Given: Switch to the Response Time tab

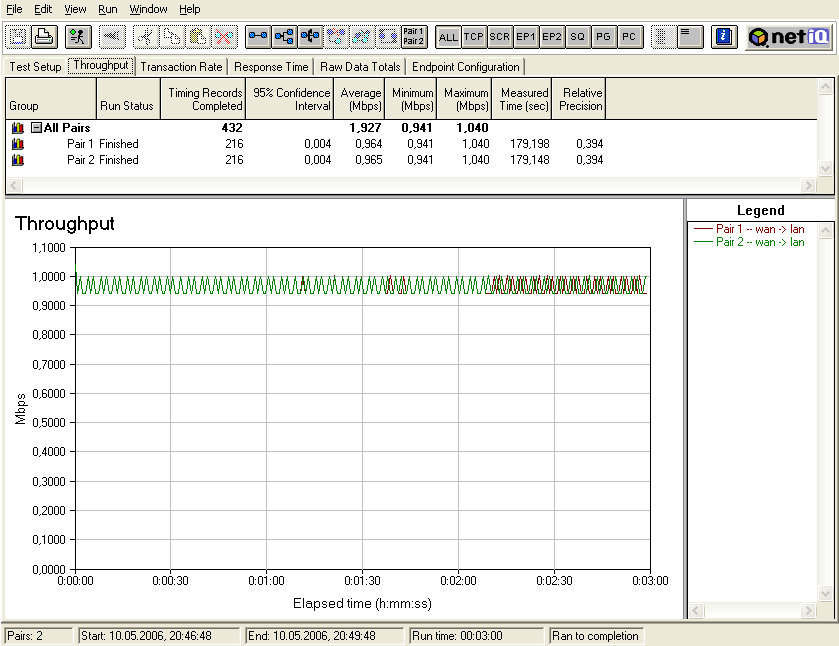Looking at the screenshot, I should 271,67.
